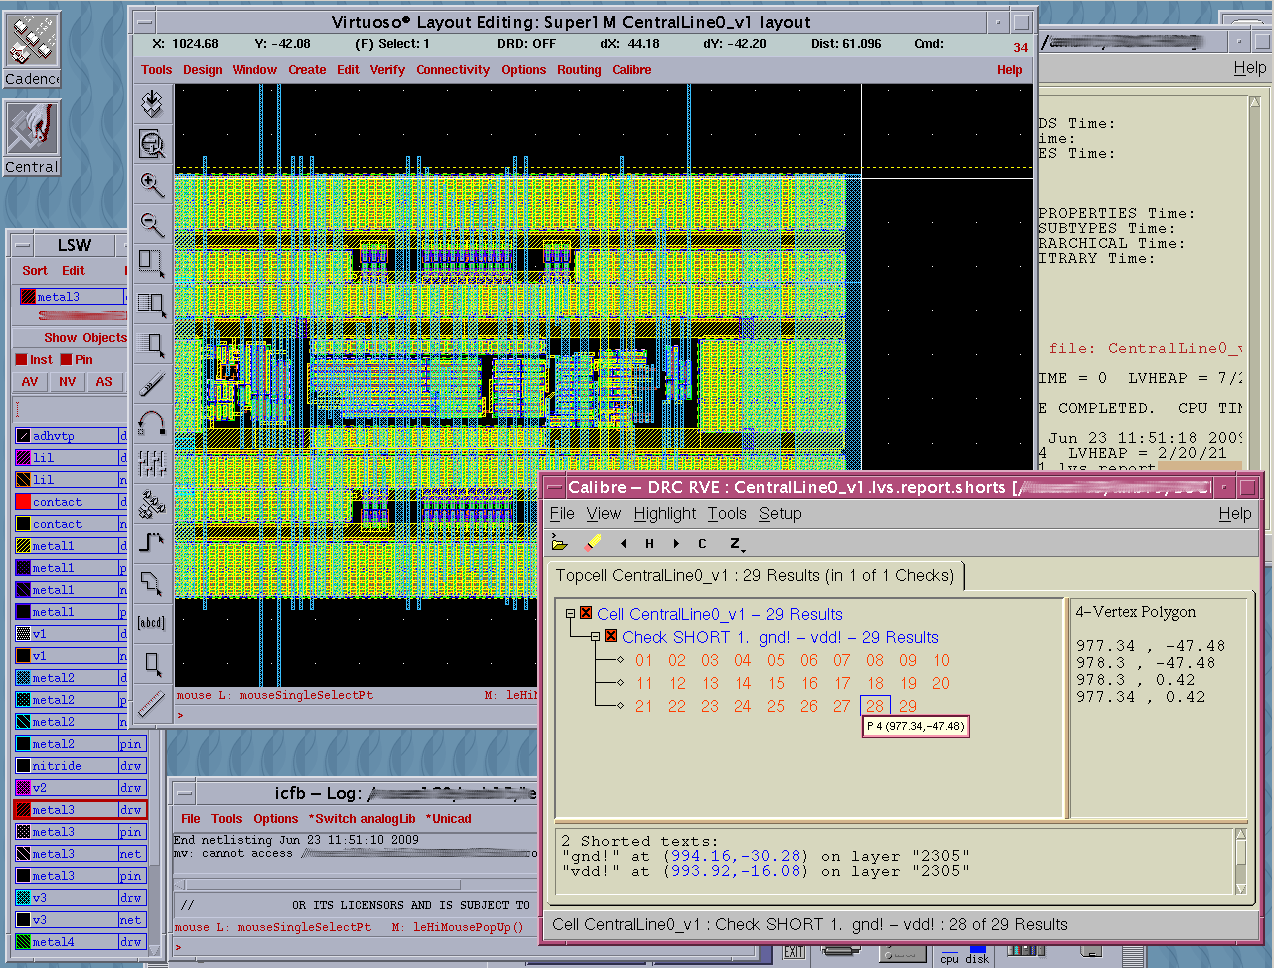The width and height of the screenshot is (1274, 968).
Task: Click the Save icon in Virtuoso toolbar
Action: [152, 103]
